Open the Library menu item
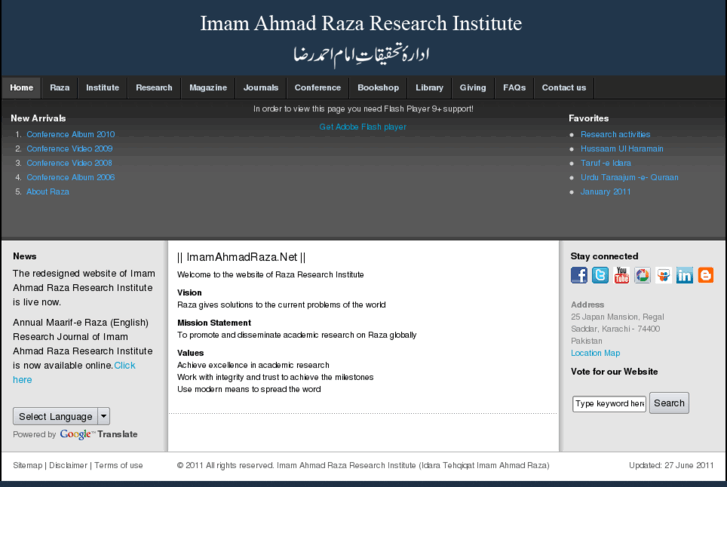 (429, 88)
